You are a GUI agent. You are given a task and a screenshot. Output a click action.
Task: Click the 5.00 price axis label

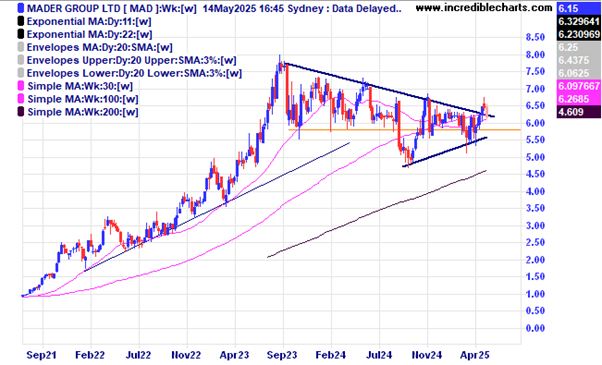pyautogui.click(x=535, y=157)
